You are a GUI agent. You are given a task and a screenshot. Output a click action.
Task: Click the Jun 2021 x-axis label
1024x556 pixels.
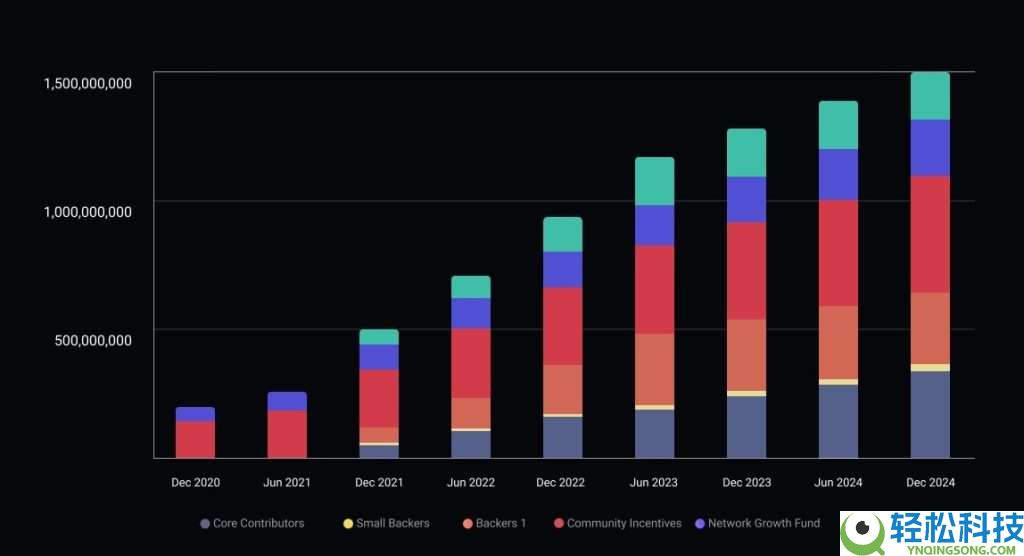point(287,483)
